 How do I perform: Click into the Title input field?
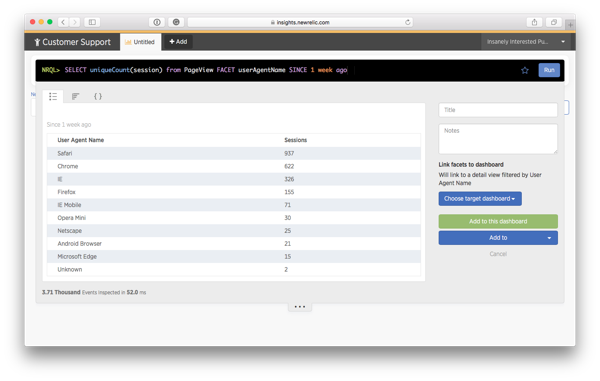pyautogui.click(x=498, y=110)
